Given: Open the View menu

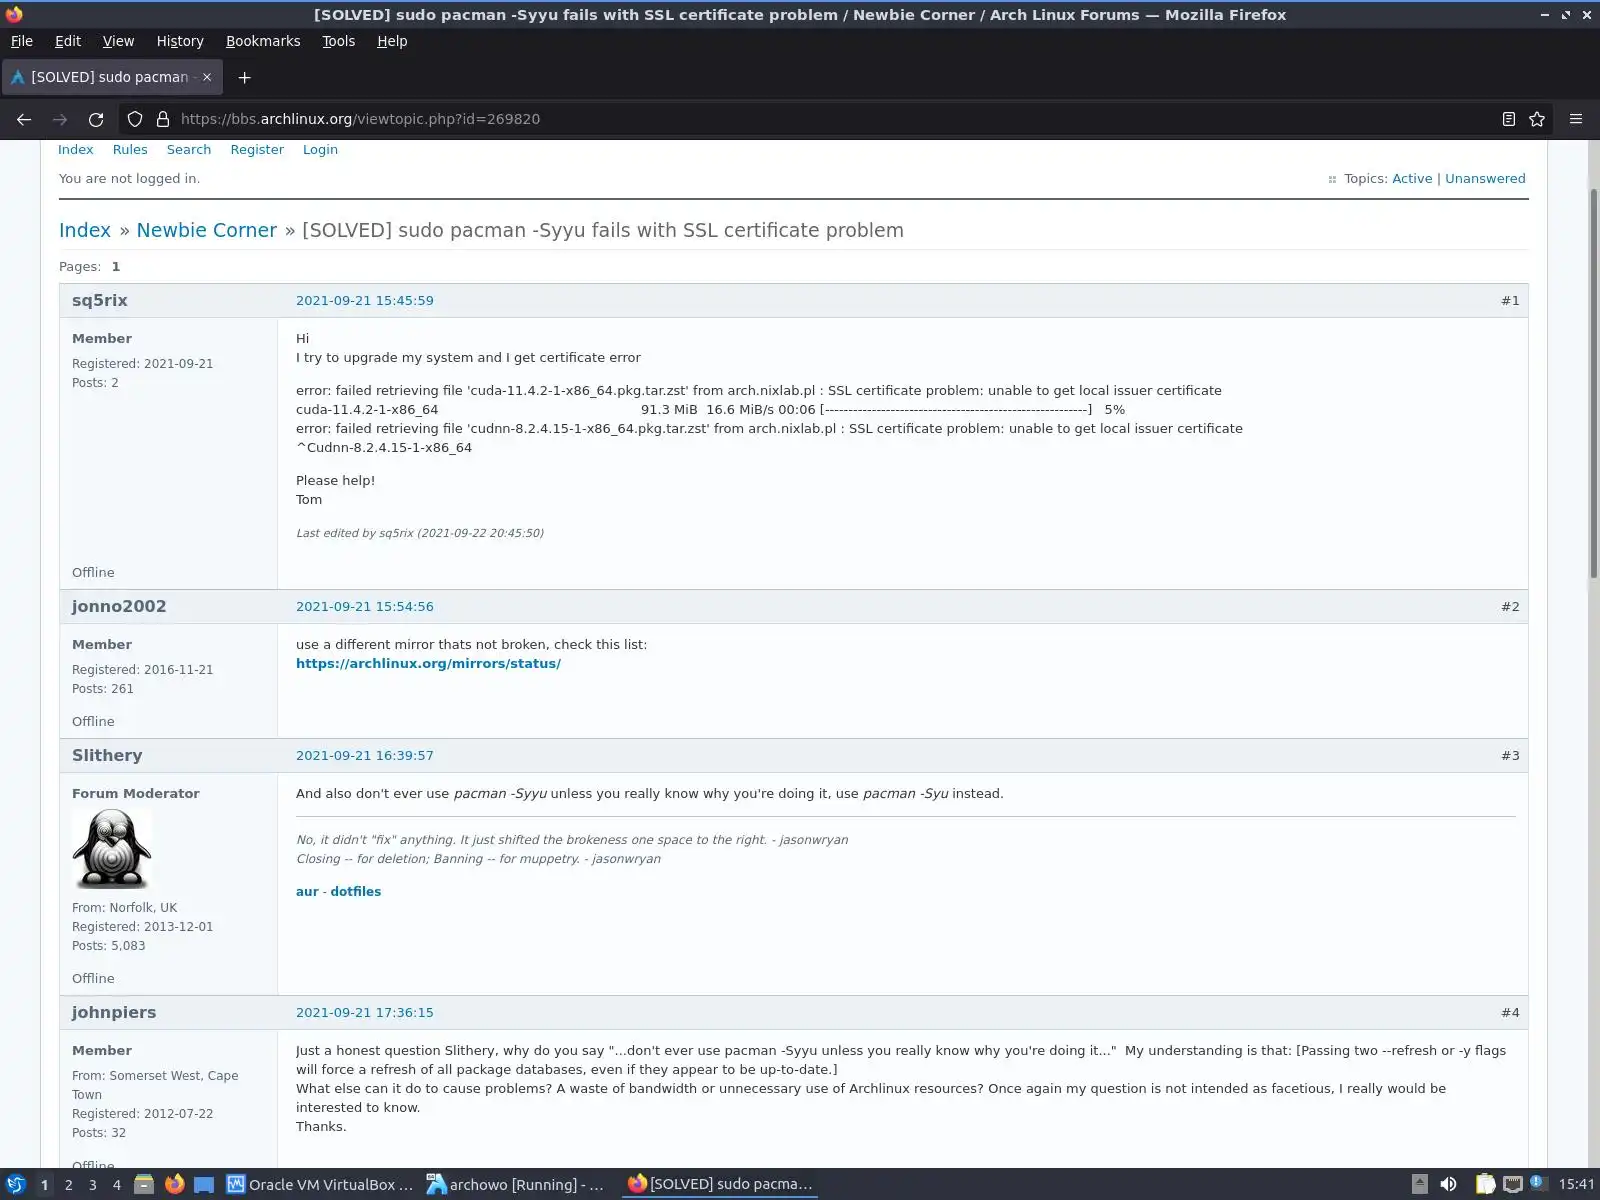Looking at the screenshot, I should pyautogui.click(x=118, y=41).
